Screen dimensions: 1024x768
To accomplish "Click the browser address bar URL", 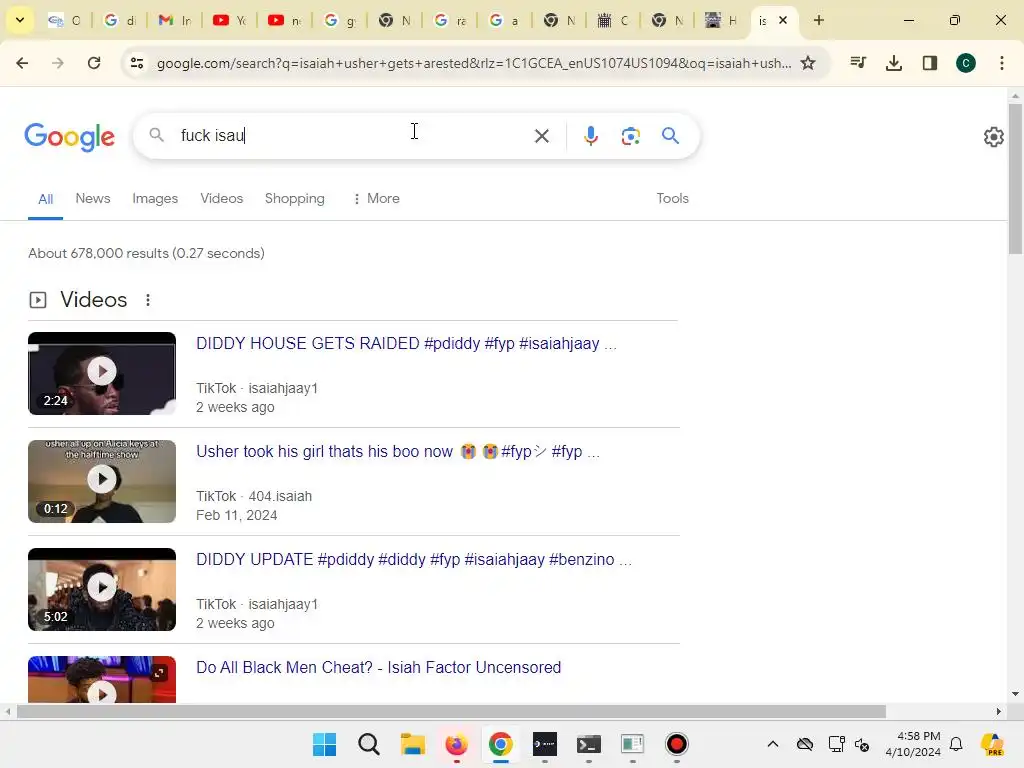I will [x=473, y=63].
